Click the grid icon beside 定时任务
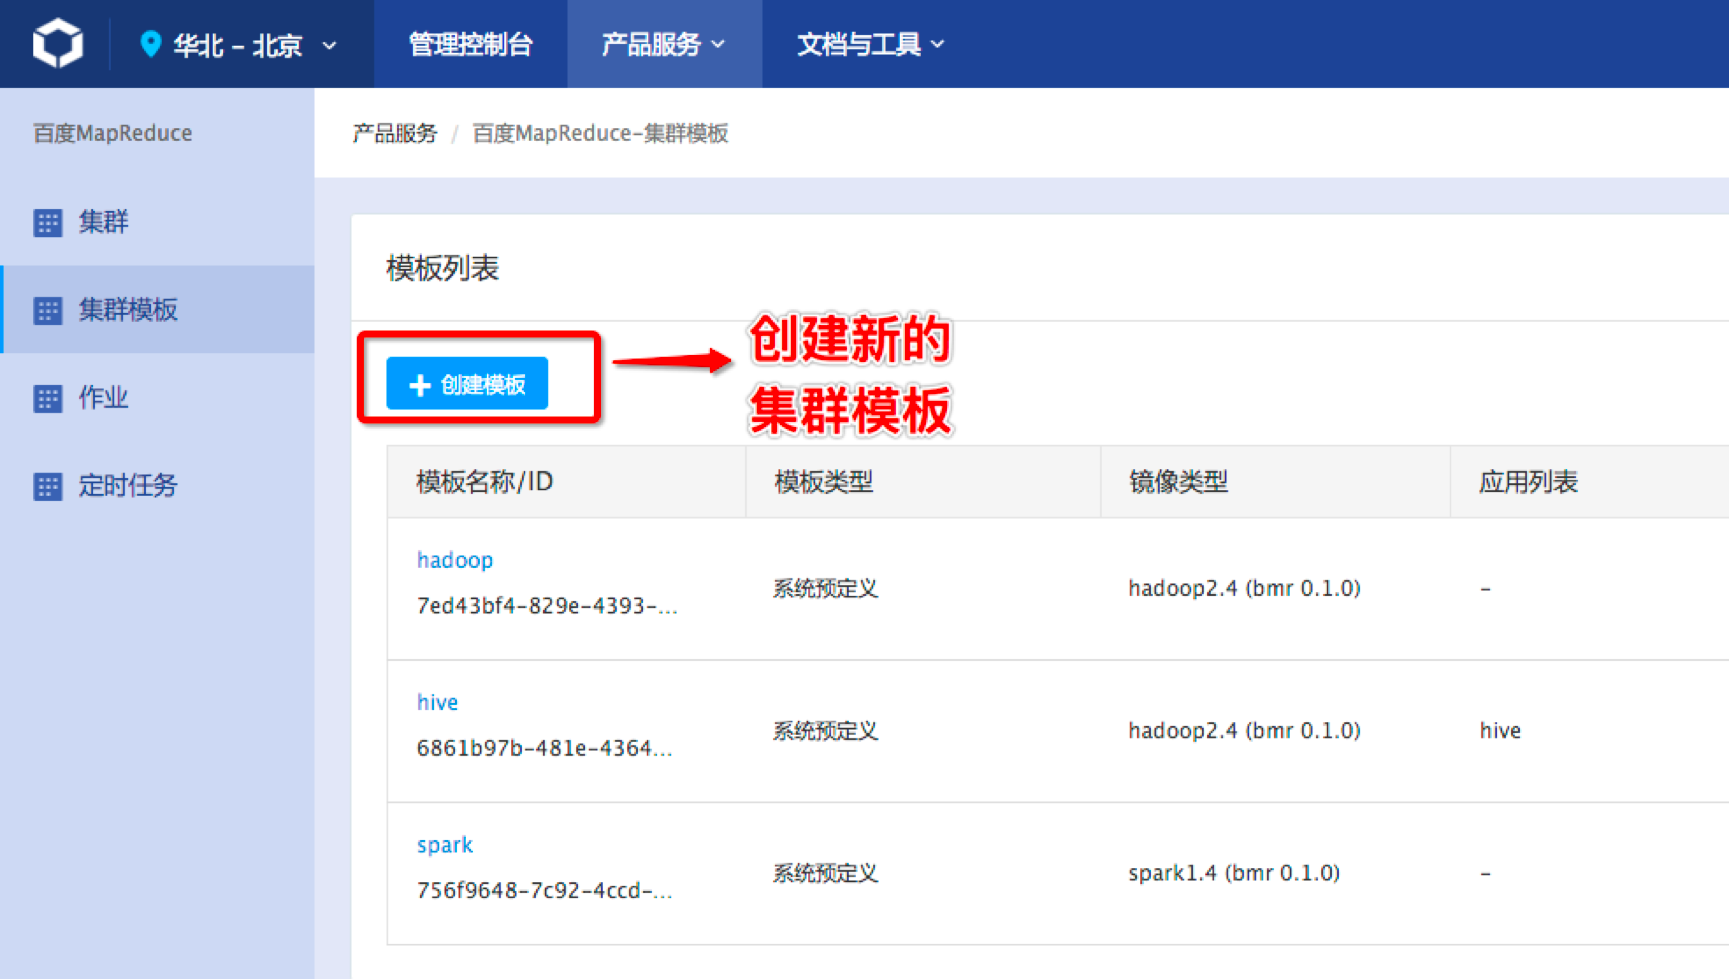 (x=47, y=486)
